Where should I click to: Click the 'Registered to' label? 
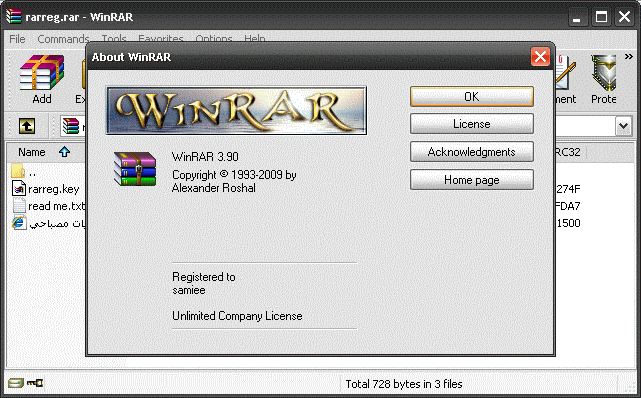[204, 277]
